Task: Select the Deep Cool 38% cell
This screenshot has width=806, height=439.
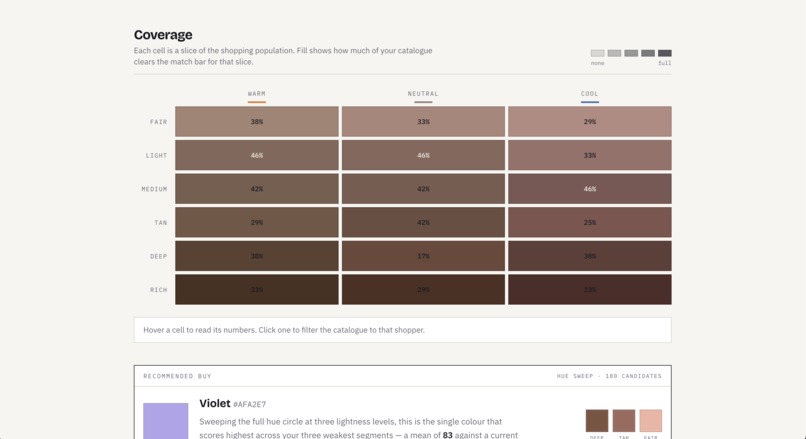Action: point(590,256)
